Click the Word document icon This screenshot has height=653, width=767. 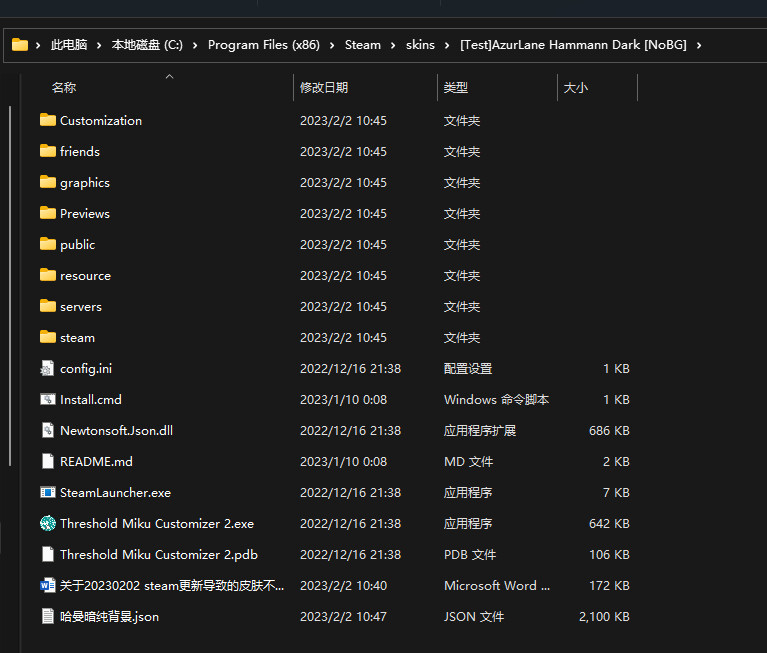pos(47,585)
